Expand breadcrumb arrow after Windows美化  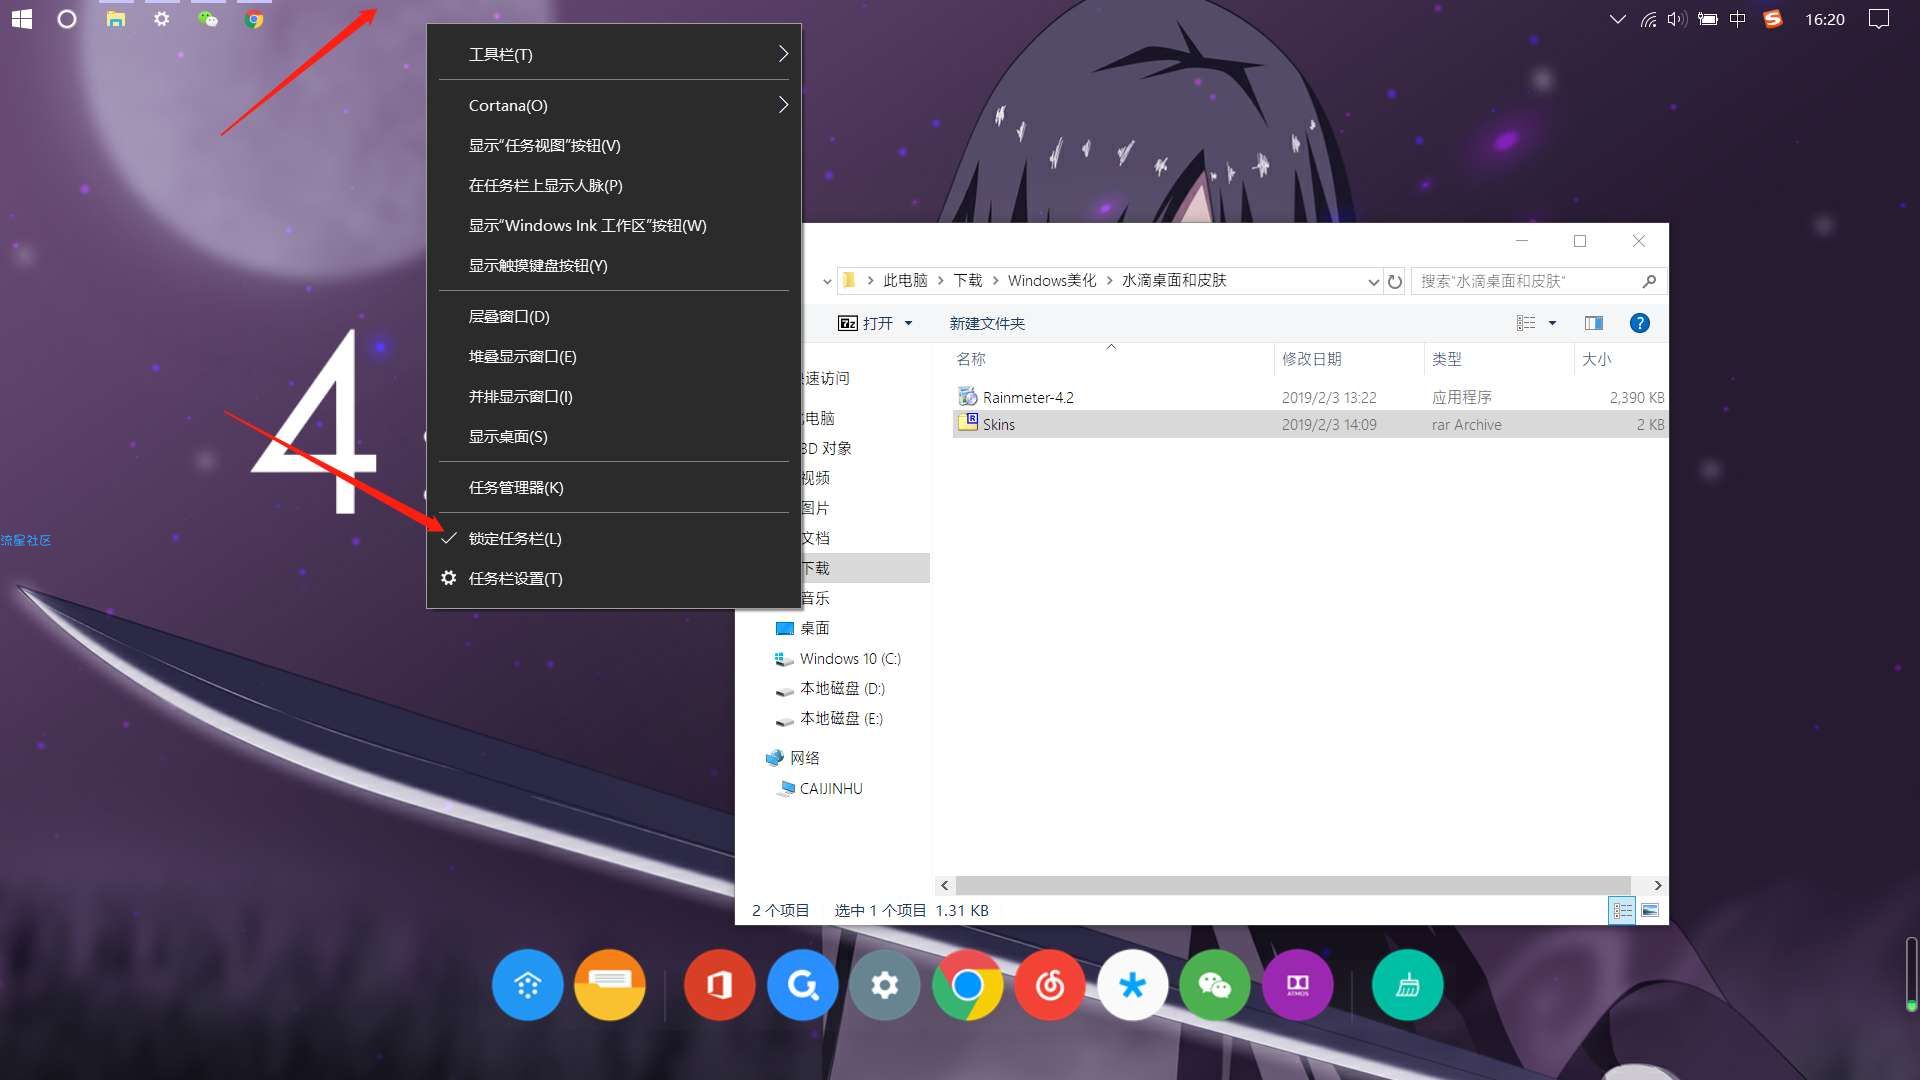[x=1109, y=281]
